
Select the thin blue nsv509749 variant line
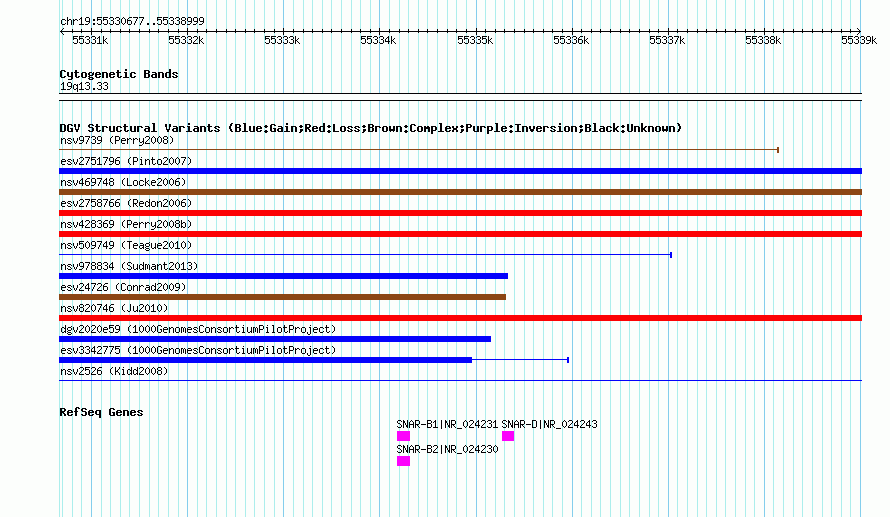click(x=366, y=255)
